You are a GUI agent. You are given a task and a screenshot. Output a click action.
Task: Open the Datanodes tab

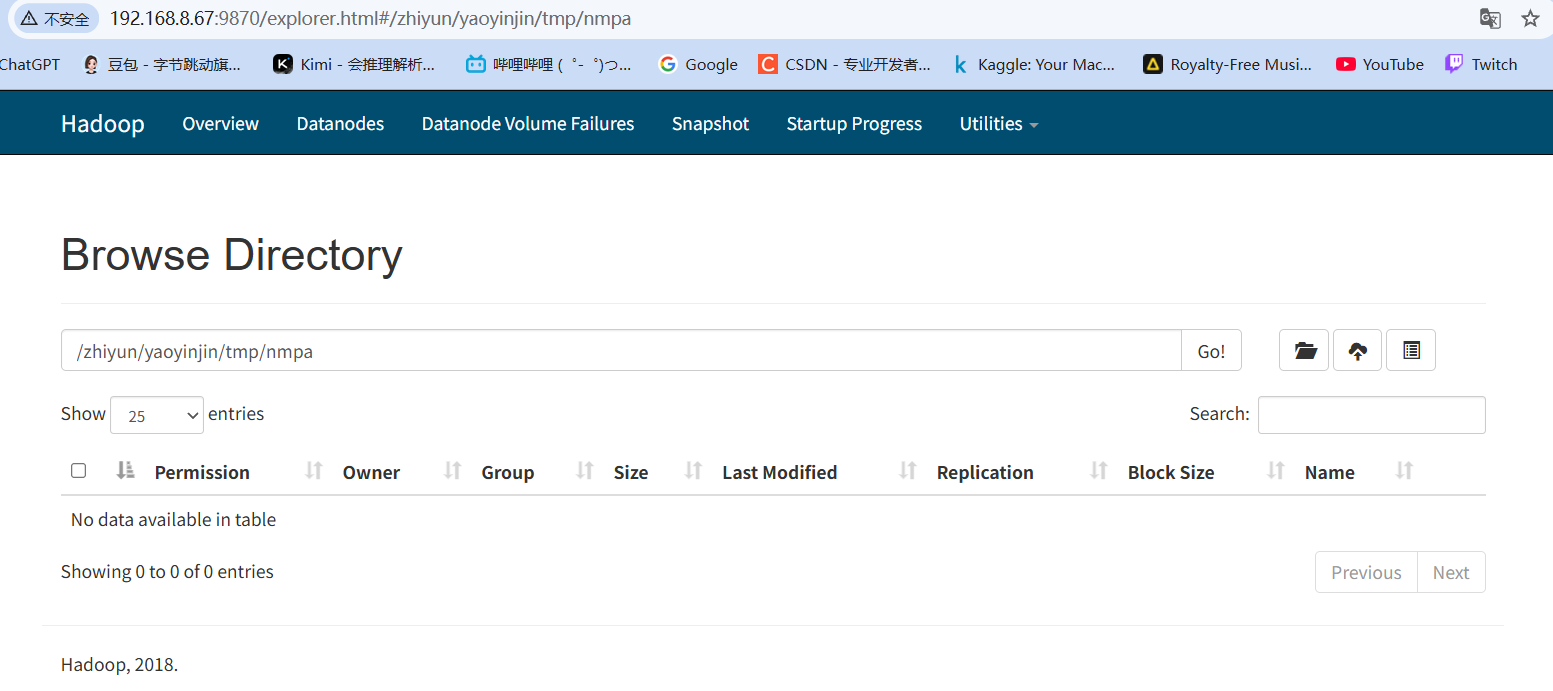click(340, 124)
